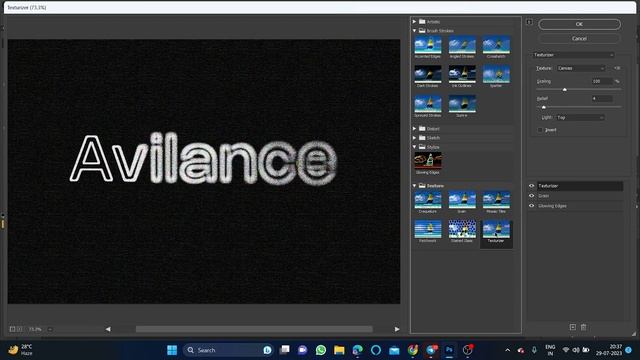Cancel the Filter Gallery dialog
Viewport: 640px width, 360px height.
tap(579, 38)
